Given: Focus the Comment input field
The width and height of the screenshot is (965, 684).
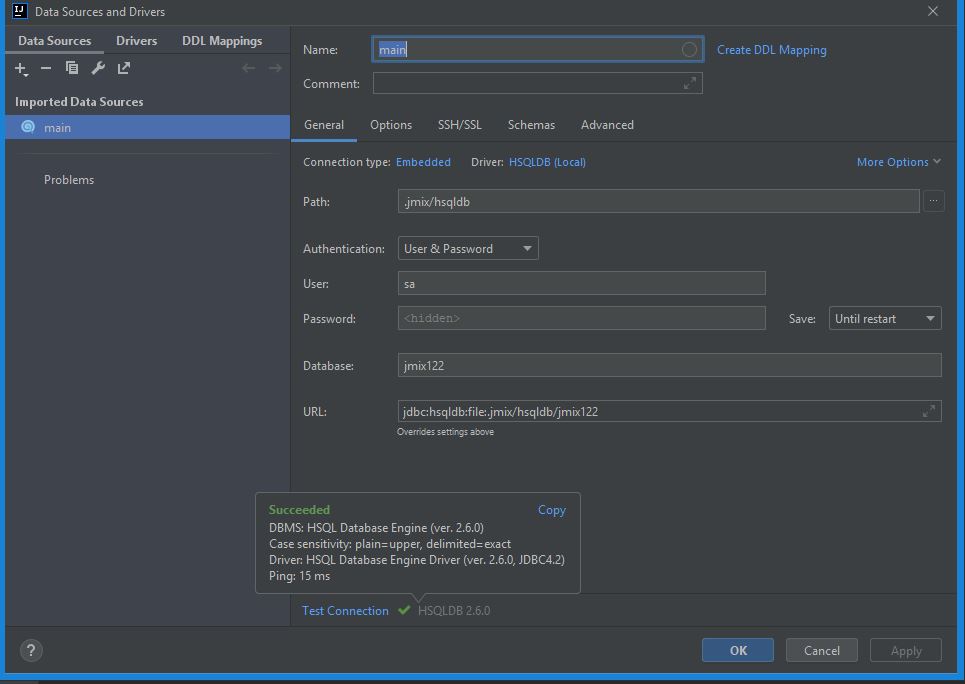Looking at the screenshot, I should pyautogui.click(x=538, y=83).
